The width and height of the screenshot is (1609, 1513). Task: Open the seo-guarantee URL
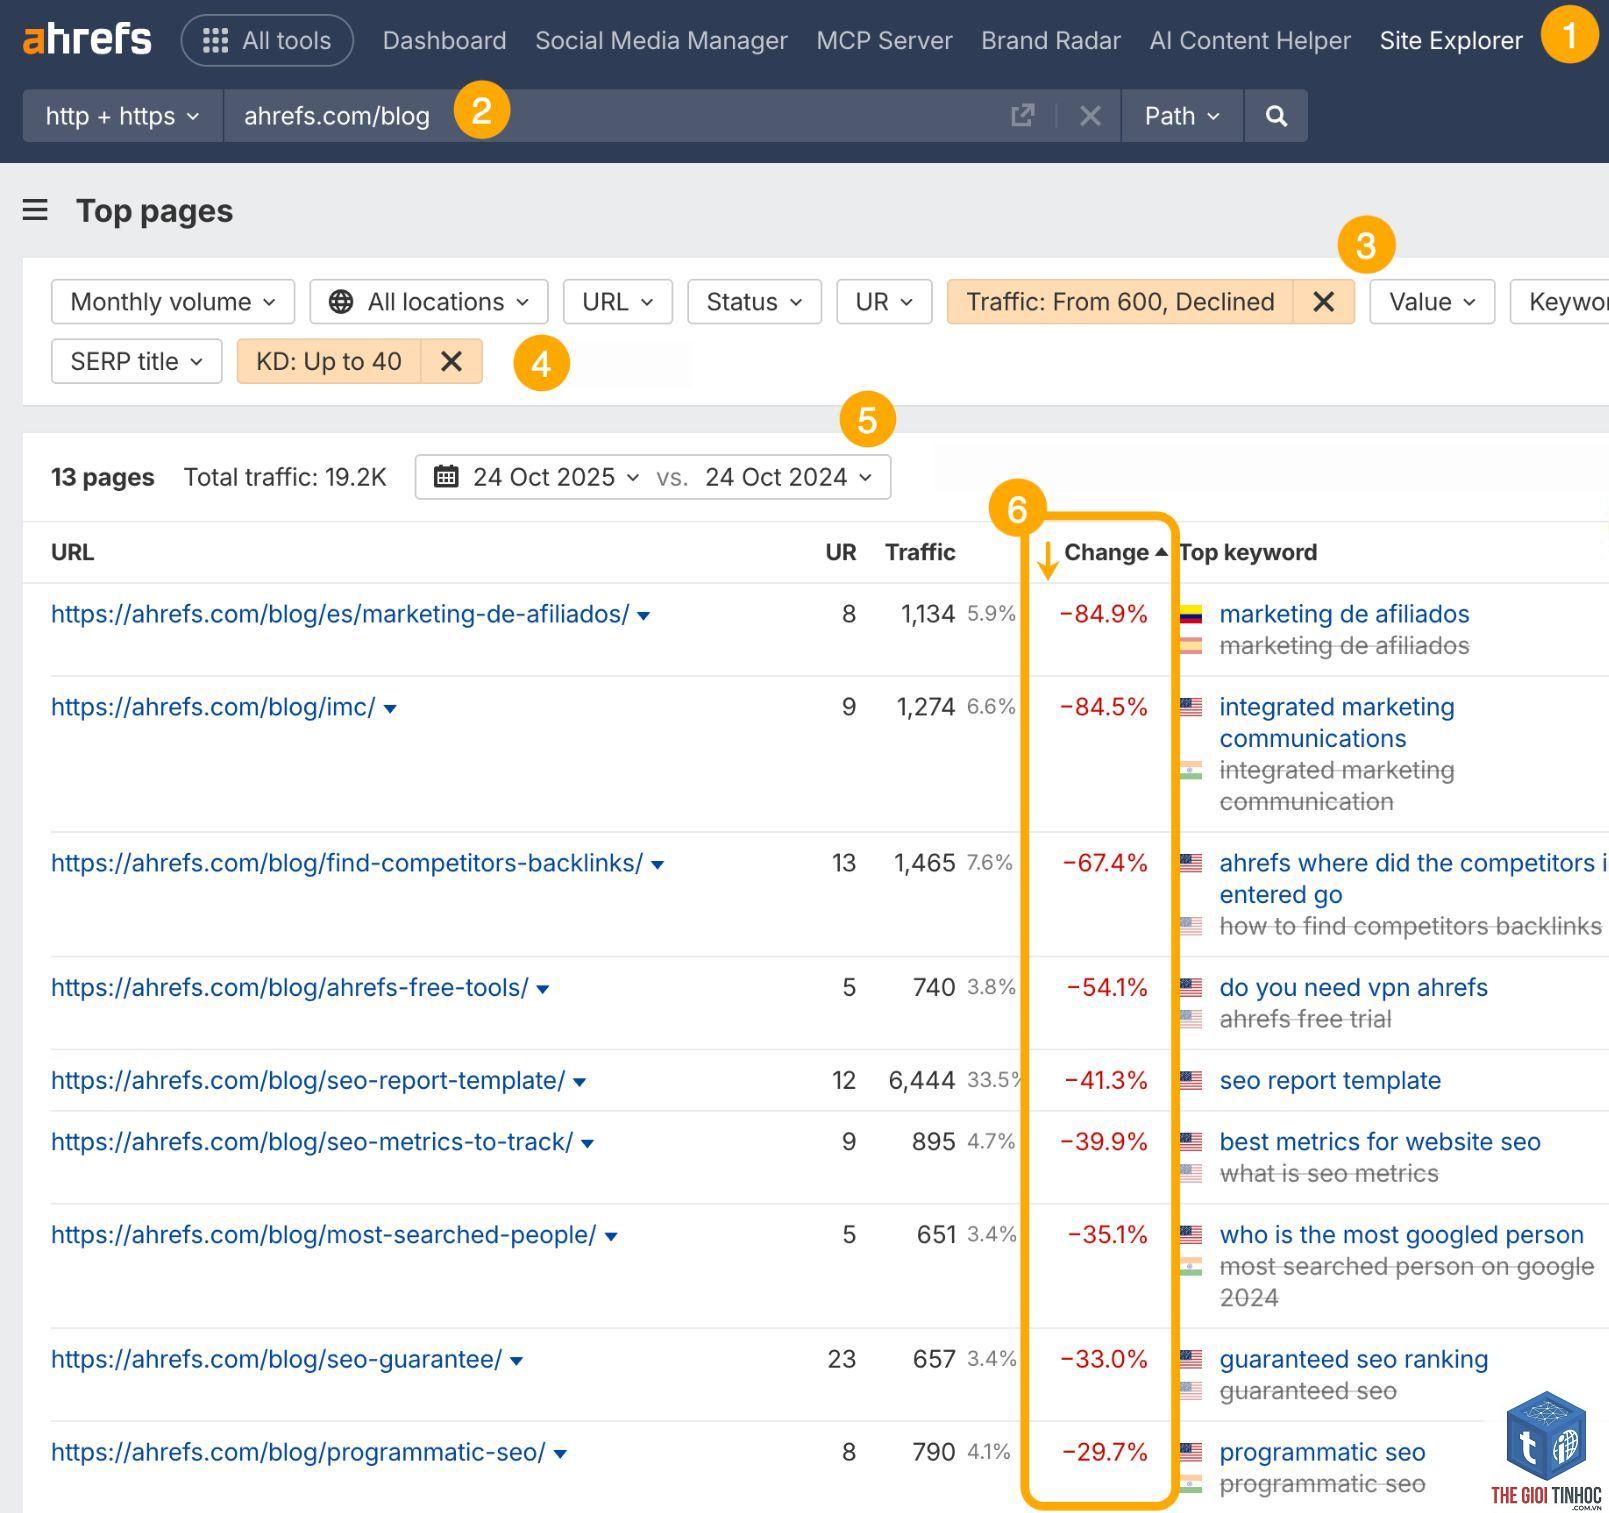(276, 1360)
